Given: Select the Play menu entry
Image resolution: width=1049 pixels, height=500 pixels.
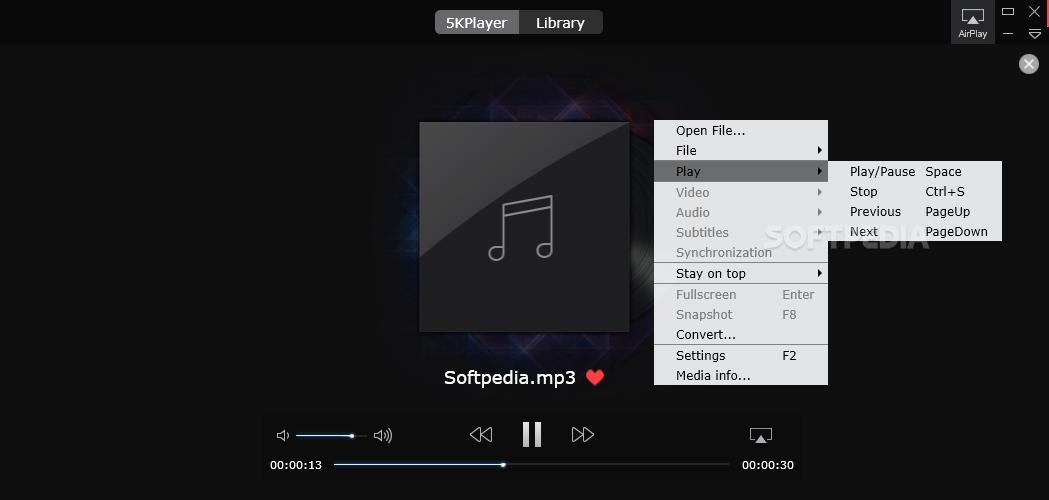Looking at the screenshot, I should (x=741, y=171).
